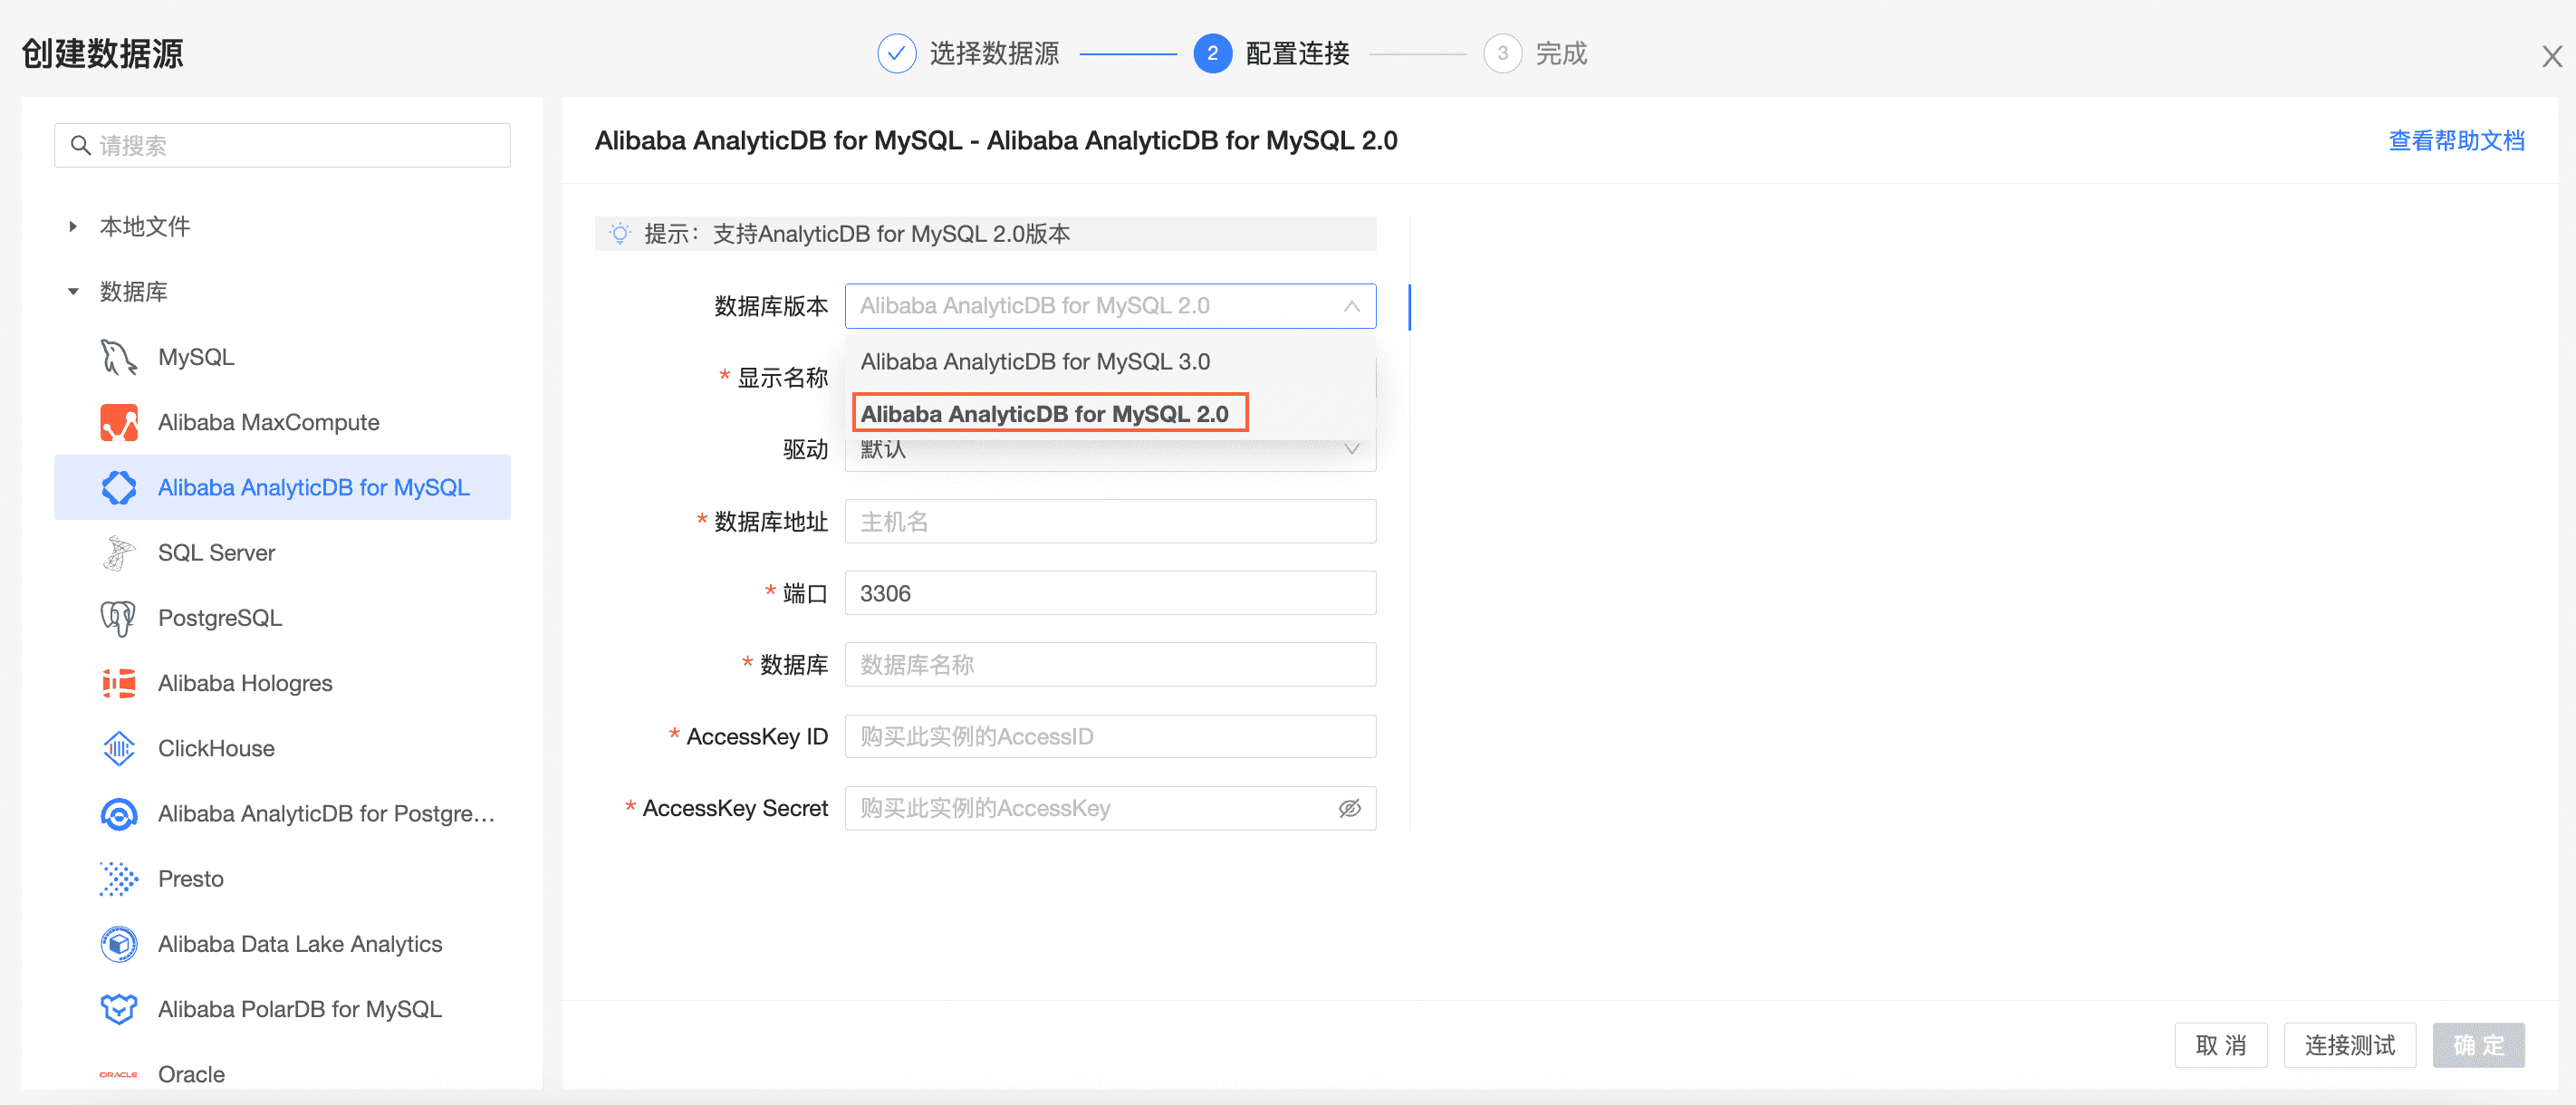The height and width of the screenshot is (1105, 2576).
Task: Click the 数据库名称 input field
Action: pyautogui.click(x=1110, y=665)
